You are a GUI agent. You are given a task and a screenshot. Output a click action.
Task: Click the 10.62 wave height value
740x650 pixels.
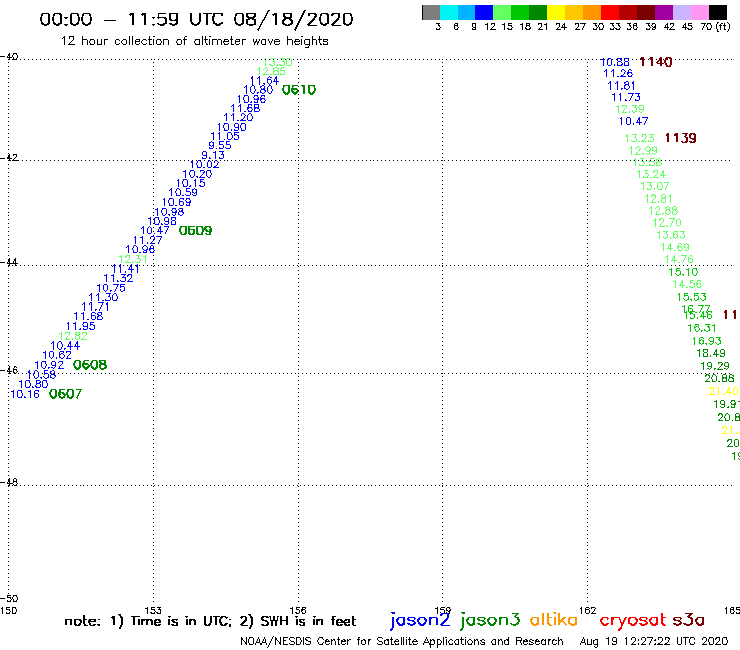pos(57,355)
